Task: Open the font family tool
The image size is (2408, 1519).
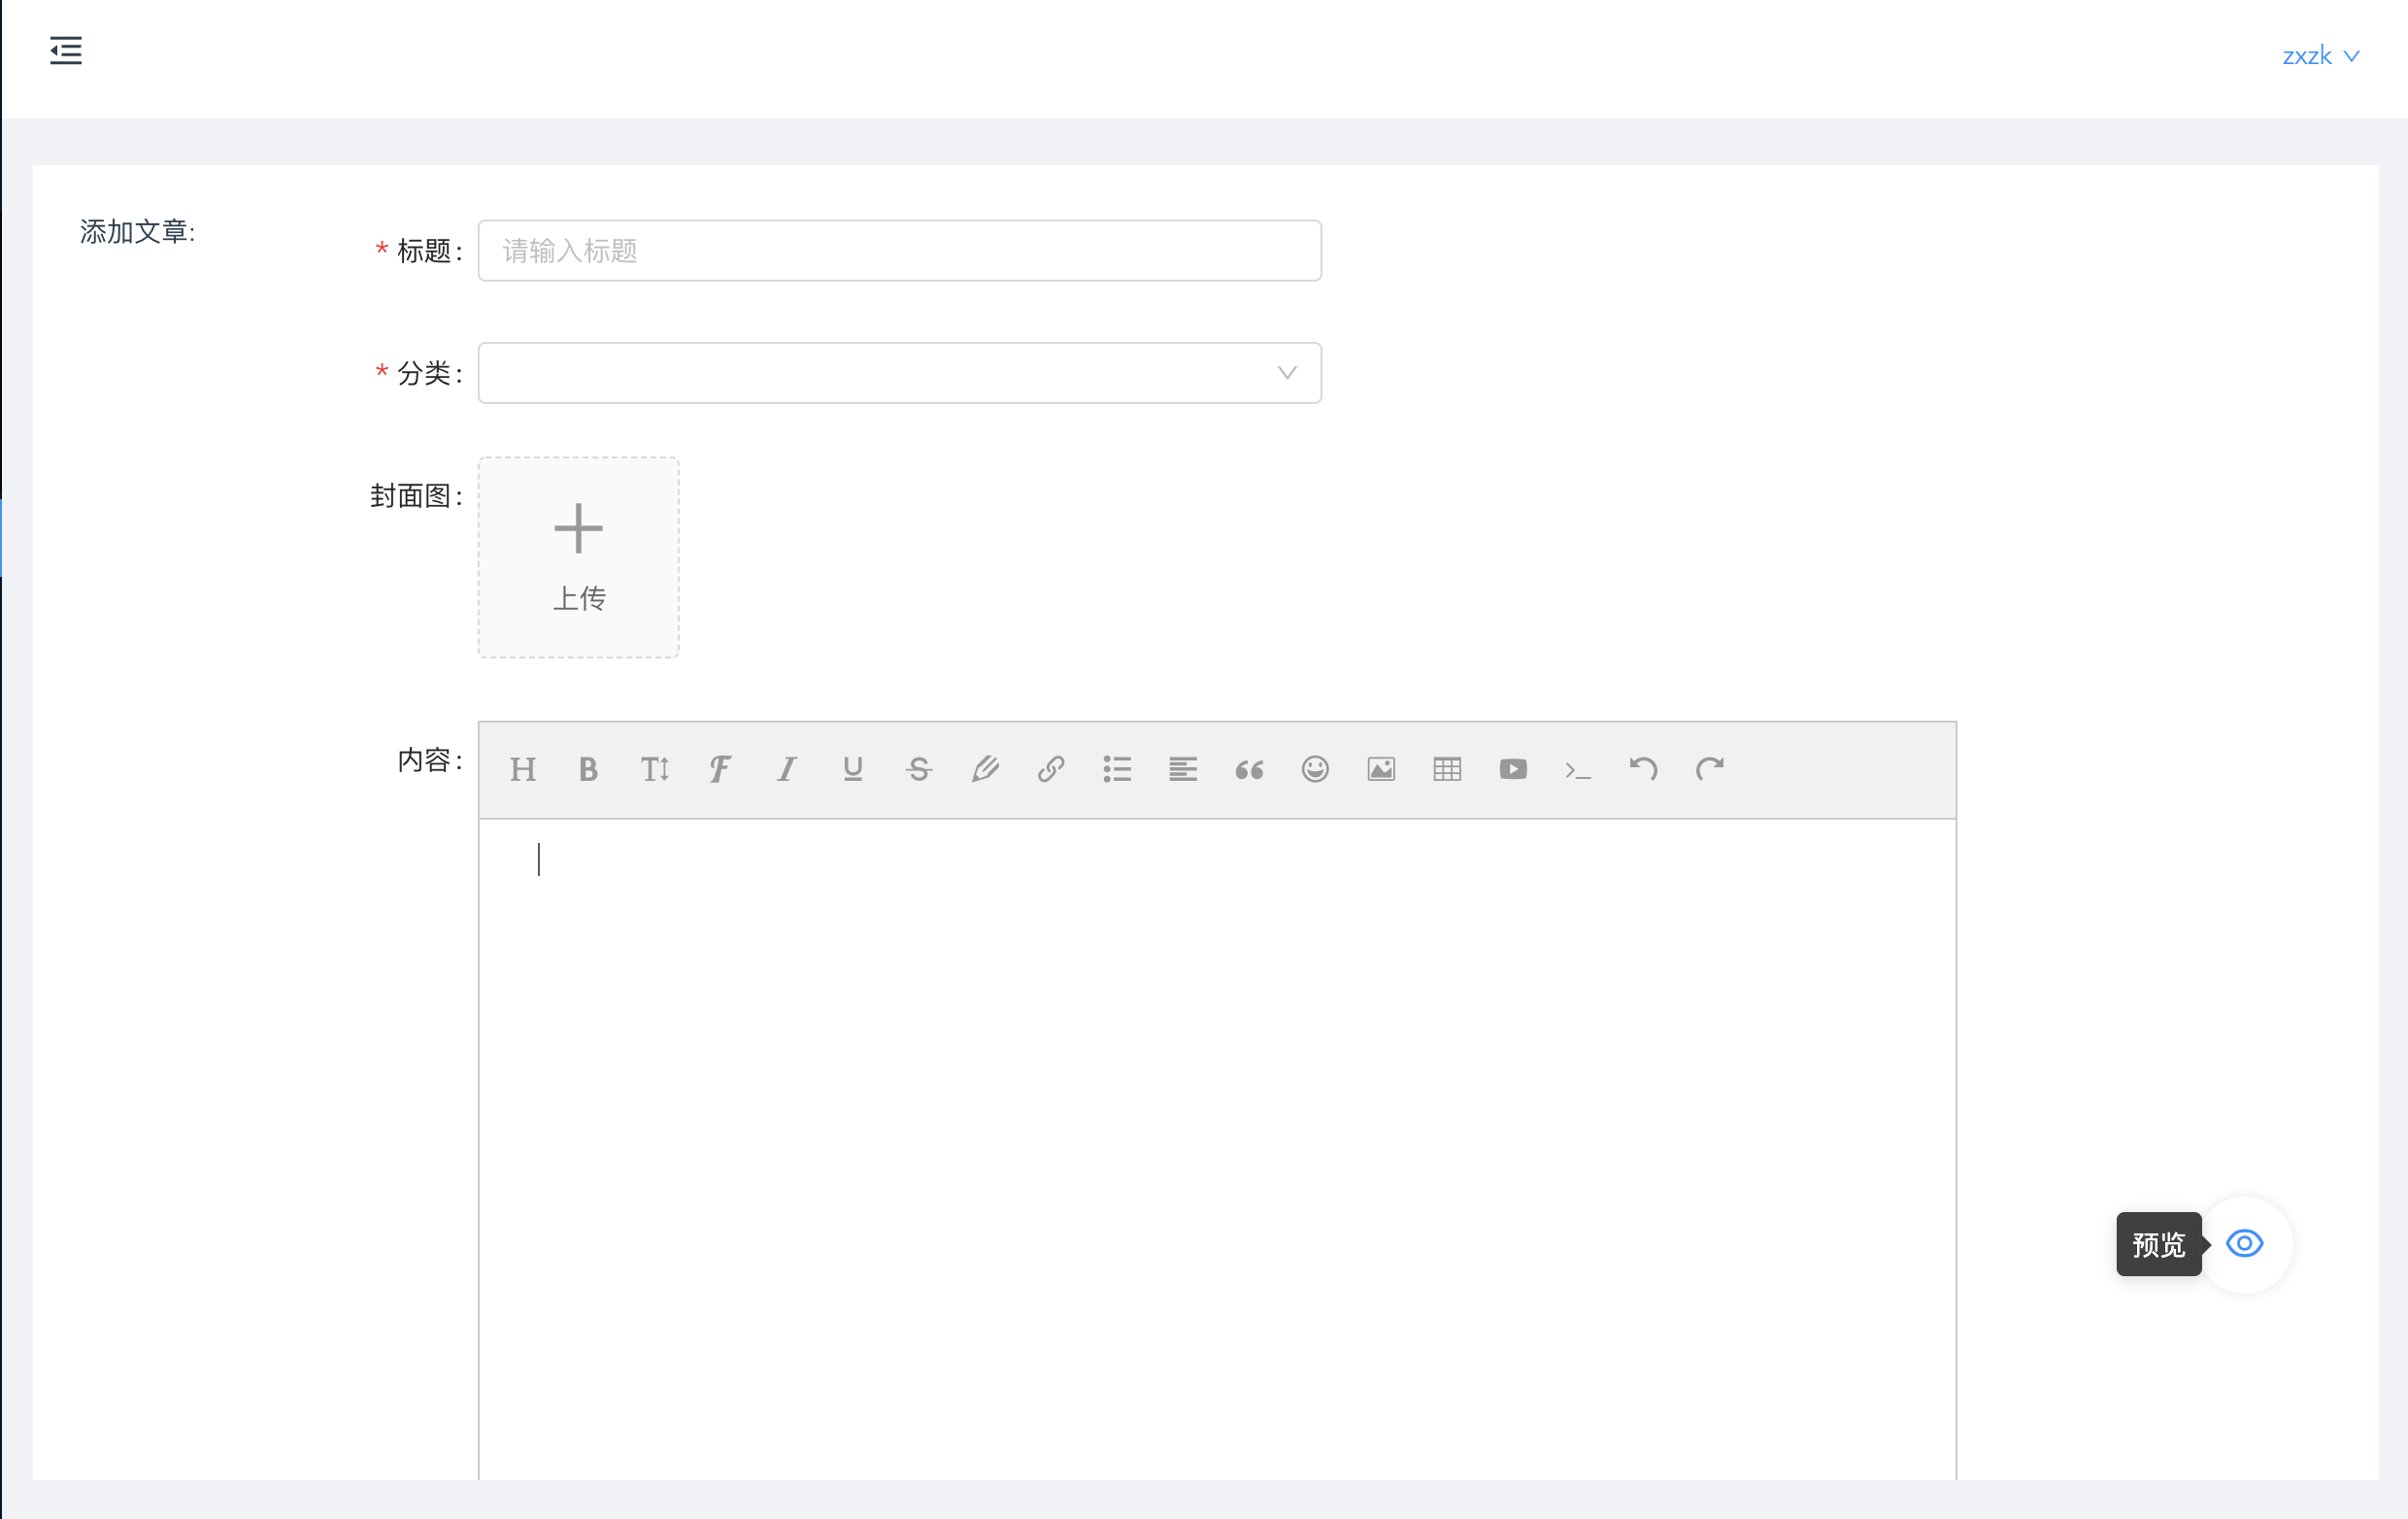Action: [x=720, y=769]
